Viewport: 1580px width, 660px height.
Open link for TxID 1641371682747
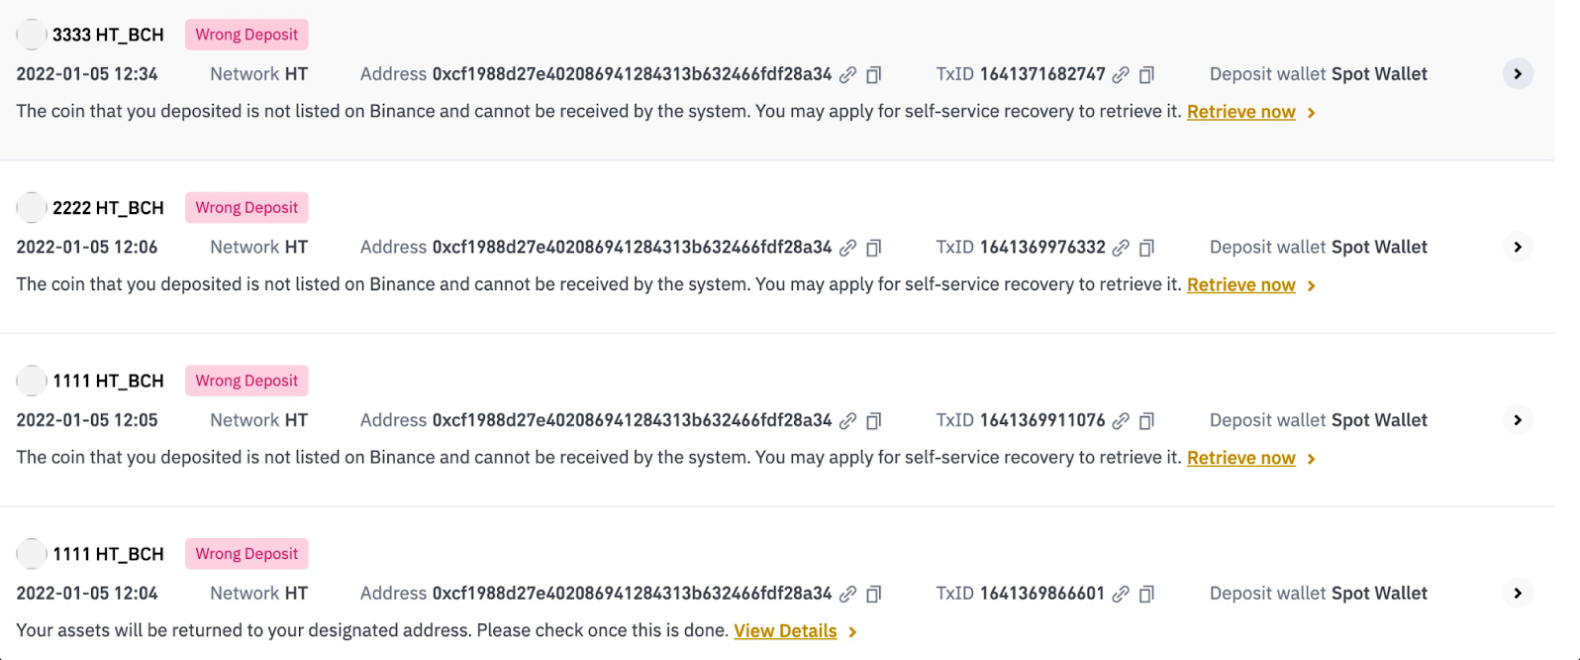pyautogui.click(x=1121, y=75)
